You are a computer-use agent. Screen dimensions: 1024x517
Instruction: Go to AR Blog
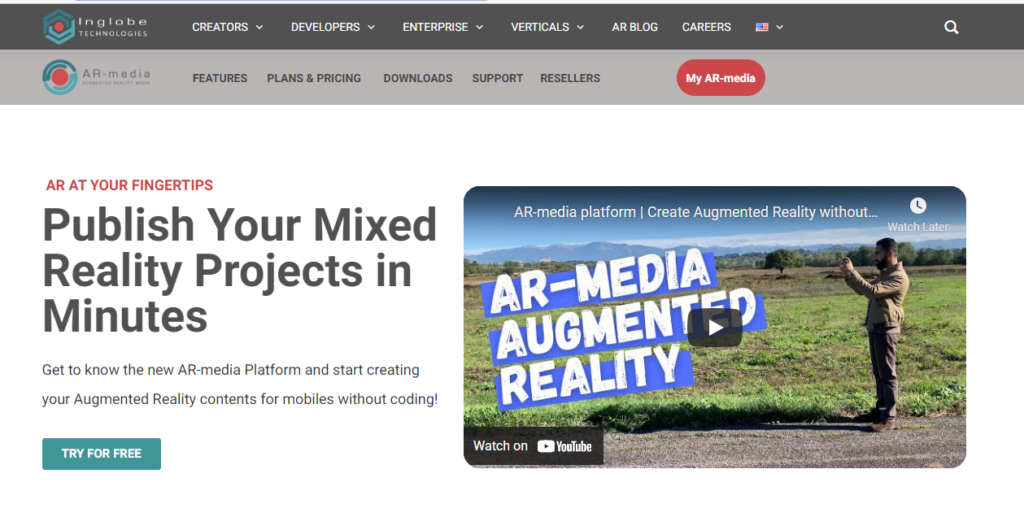click(x=635, y=27)
